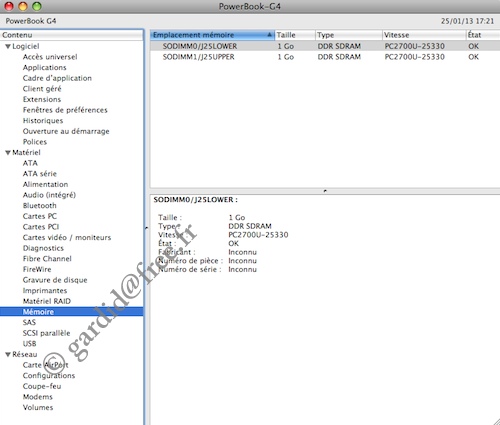Screen dimensions: 500x425
Task: Collapse the Réseau section triangle
Action: (8, 354)
